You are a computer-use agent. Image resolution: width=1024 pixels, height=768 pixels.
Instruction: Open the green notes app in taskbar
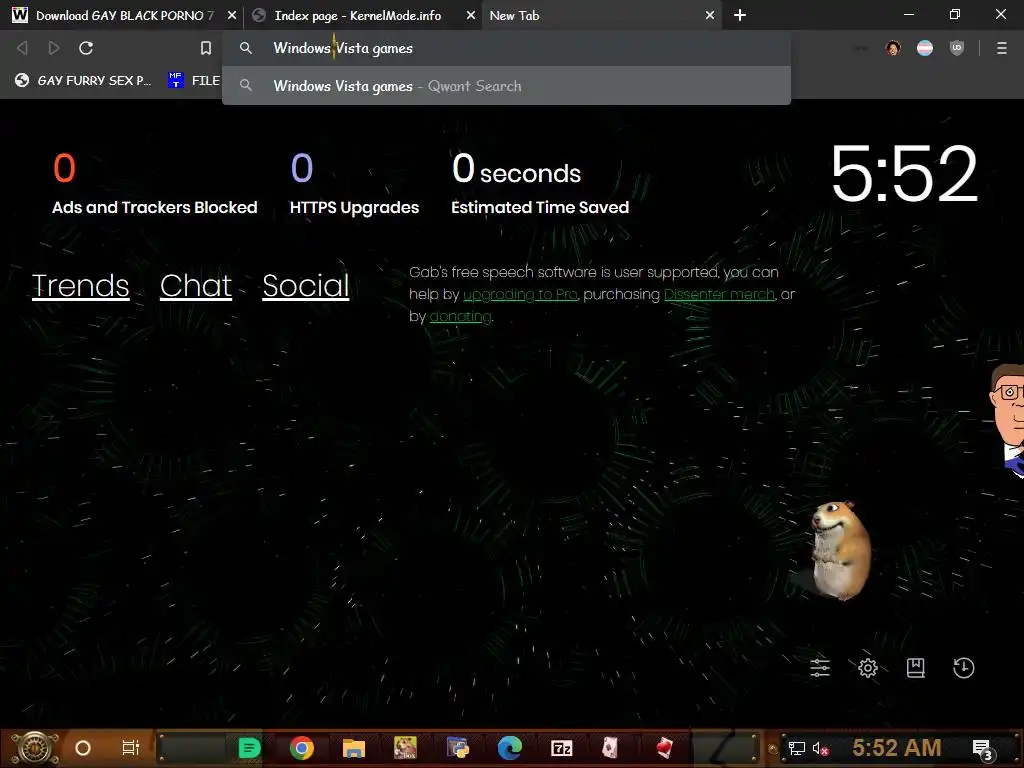249,748
